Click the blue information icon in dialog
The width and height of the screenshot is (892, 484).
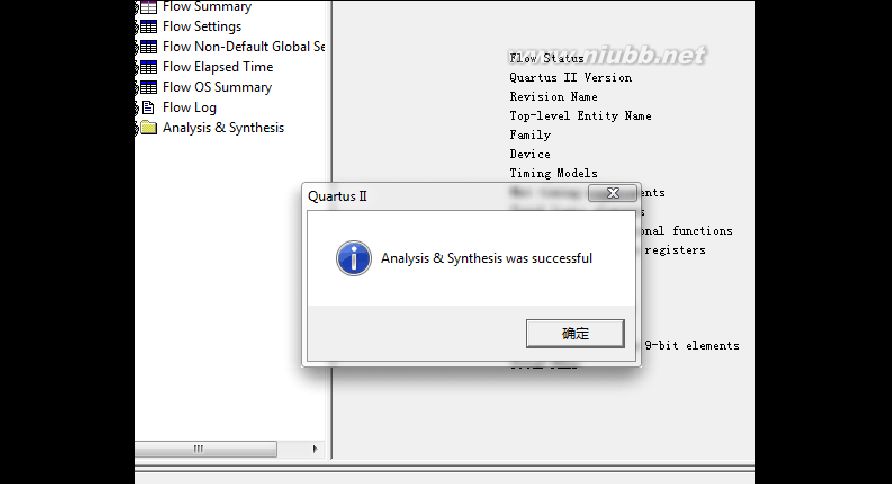(353, 258)
